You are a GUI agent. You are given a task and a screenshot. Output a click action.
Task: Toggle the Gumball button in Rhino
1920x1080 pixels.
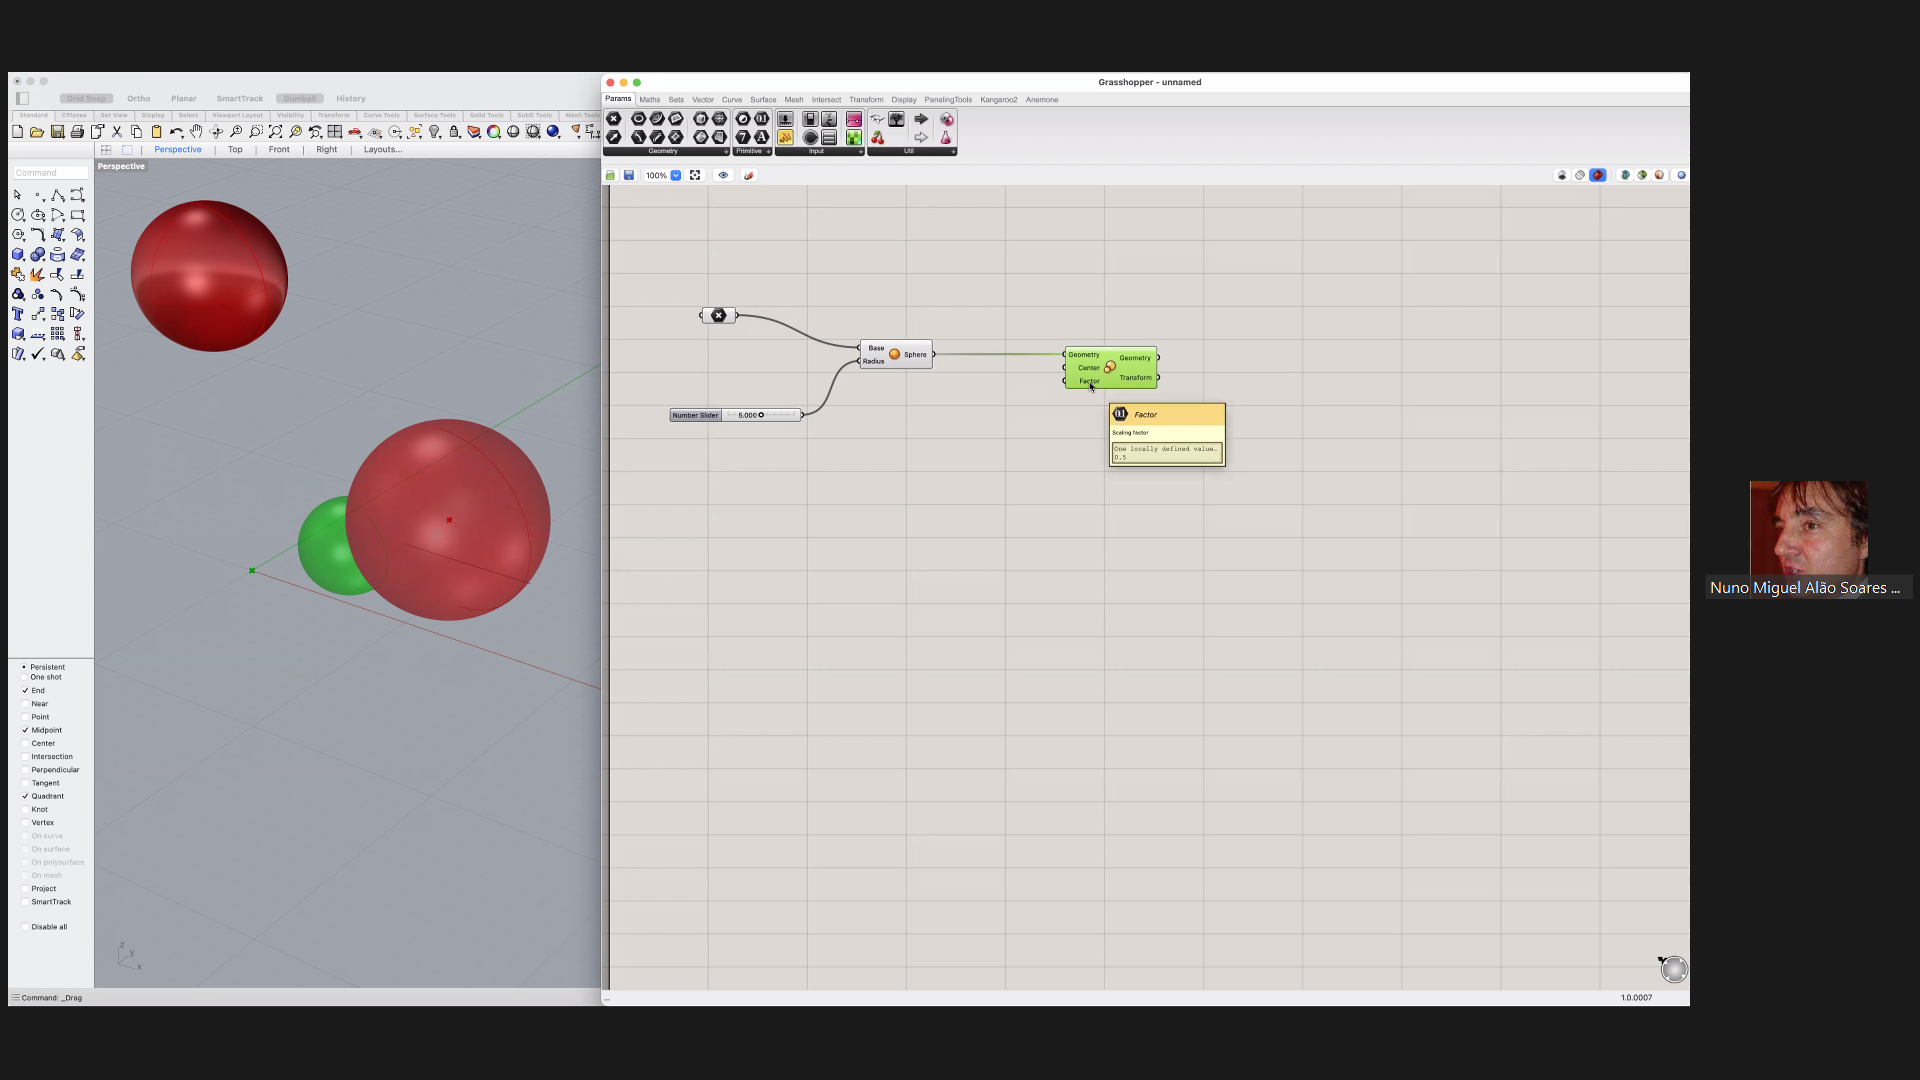pos(299,99)
